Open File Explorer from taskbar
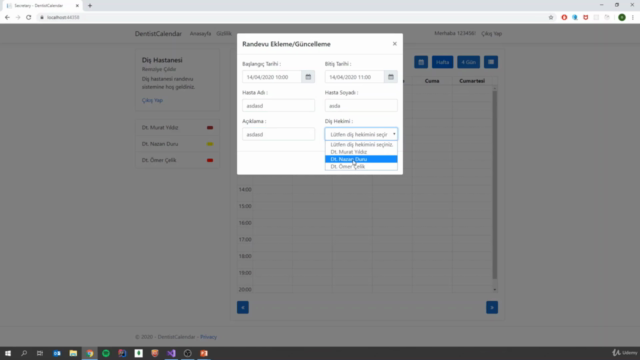Screen dimensions: 640x360 pyautogui.click(x=73, y=353)
